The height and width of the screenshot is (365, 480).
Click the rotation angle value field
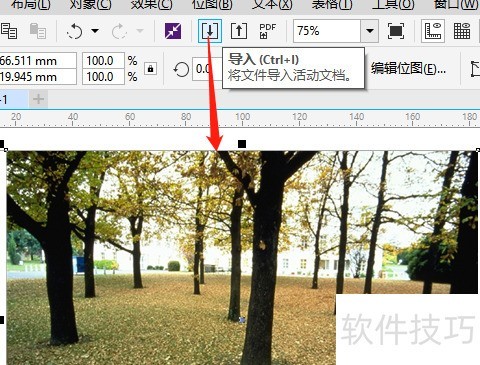click(x=207, y=69)
